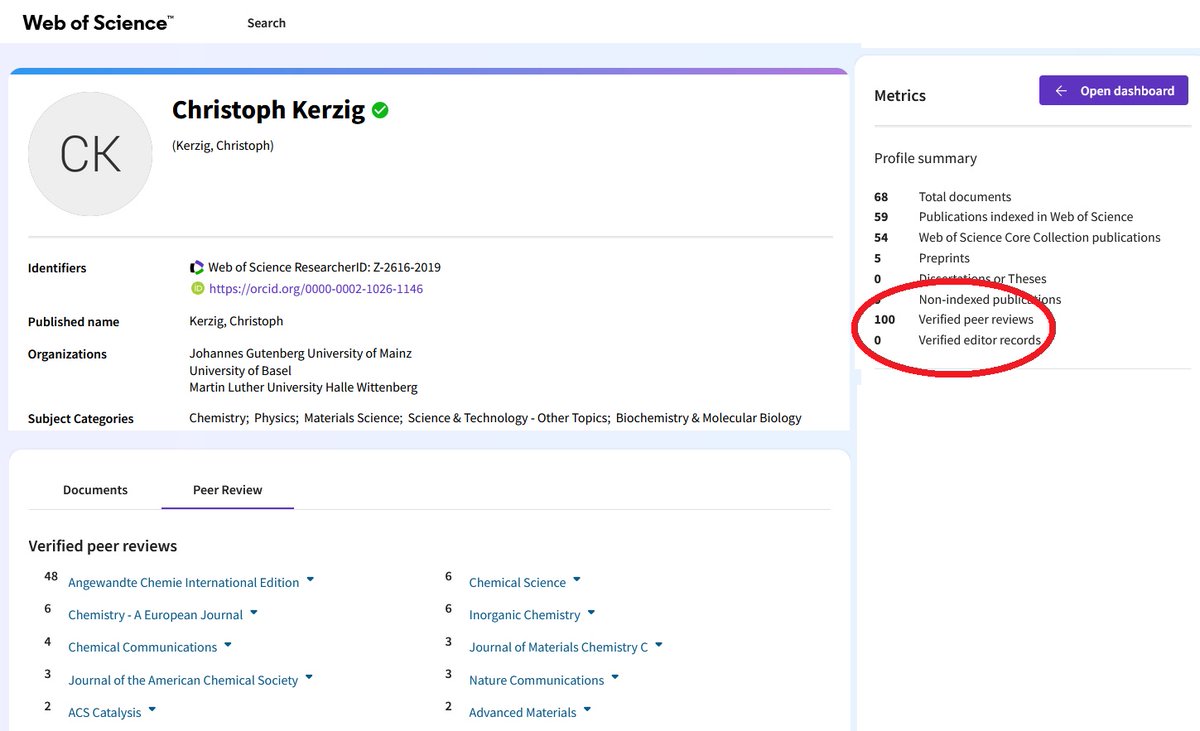Expand the Advanced Materials dropdown arrow

pos(587,710)
